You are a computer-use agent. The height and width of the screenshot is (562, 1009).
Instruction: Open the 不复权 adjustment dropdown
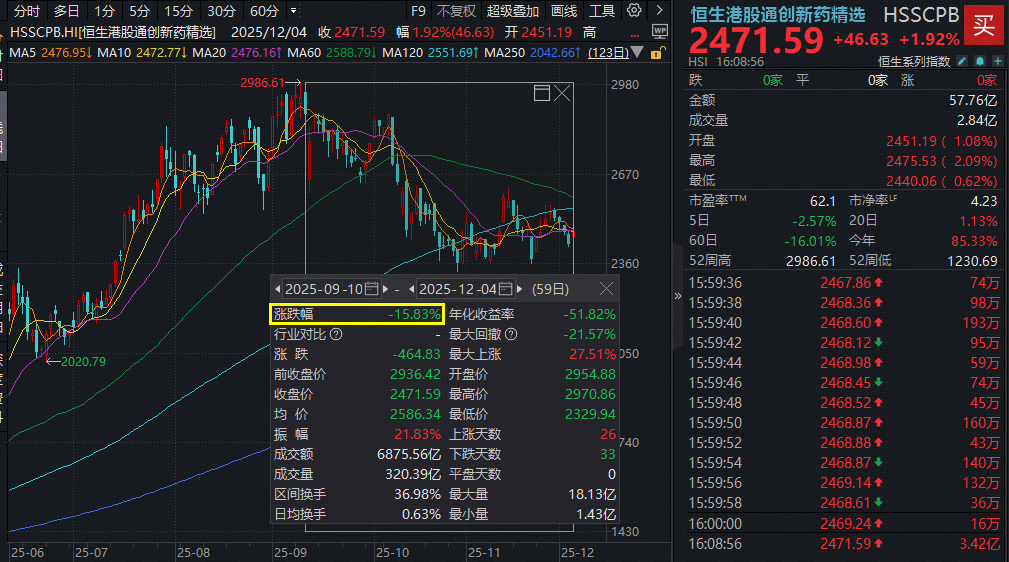pyautogui.click(x=456, y=11)
